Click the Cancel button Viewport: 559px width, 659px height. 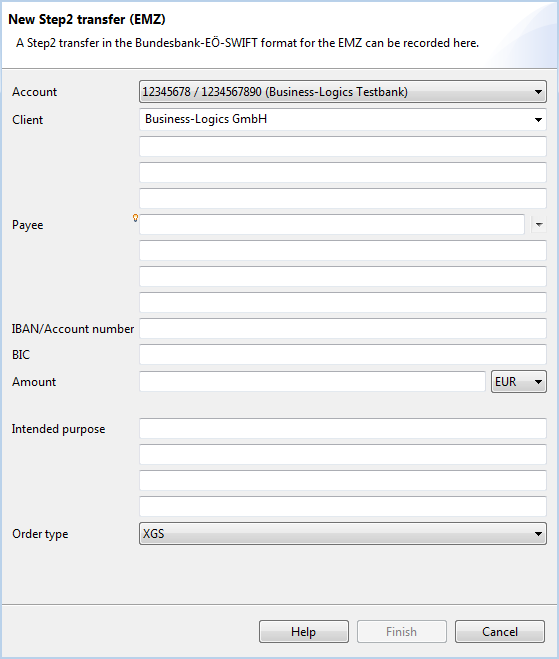[500, 631]
